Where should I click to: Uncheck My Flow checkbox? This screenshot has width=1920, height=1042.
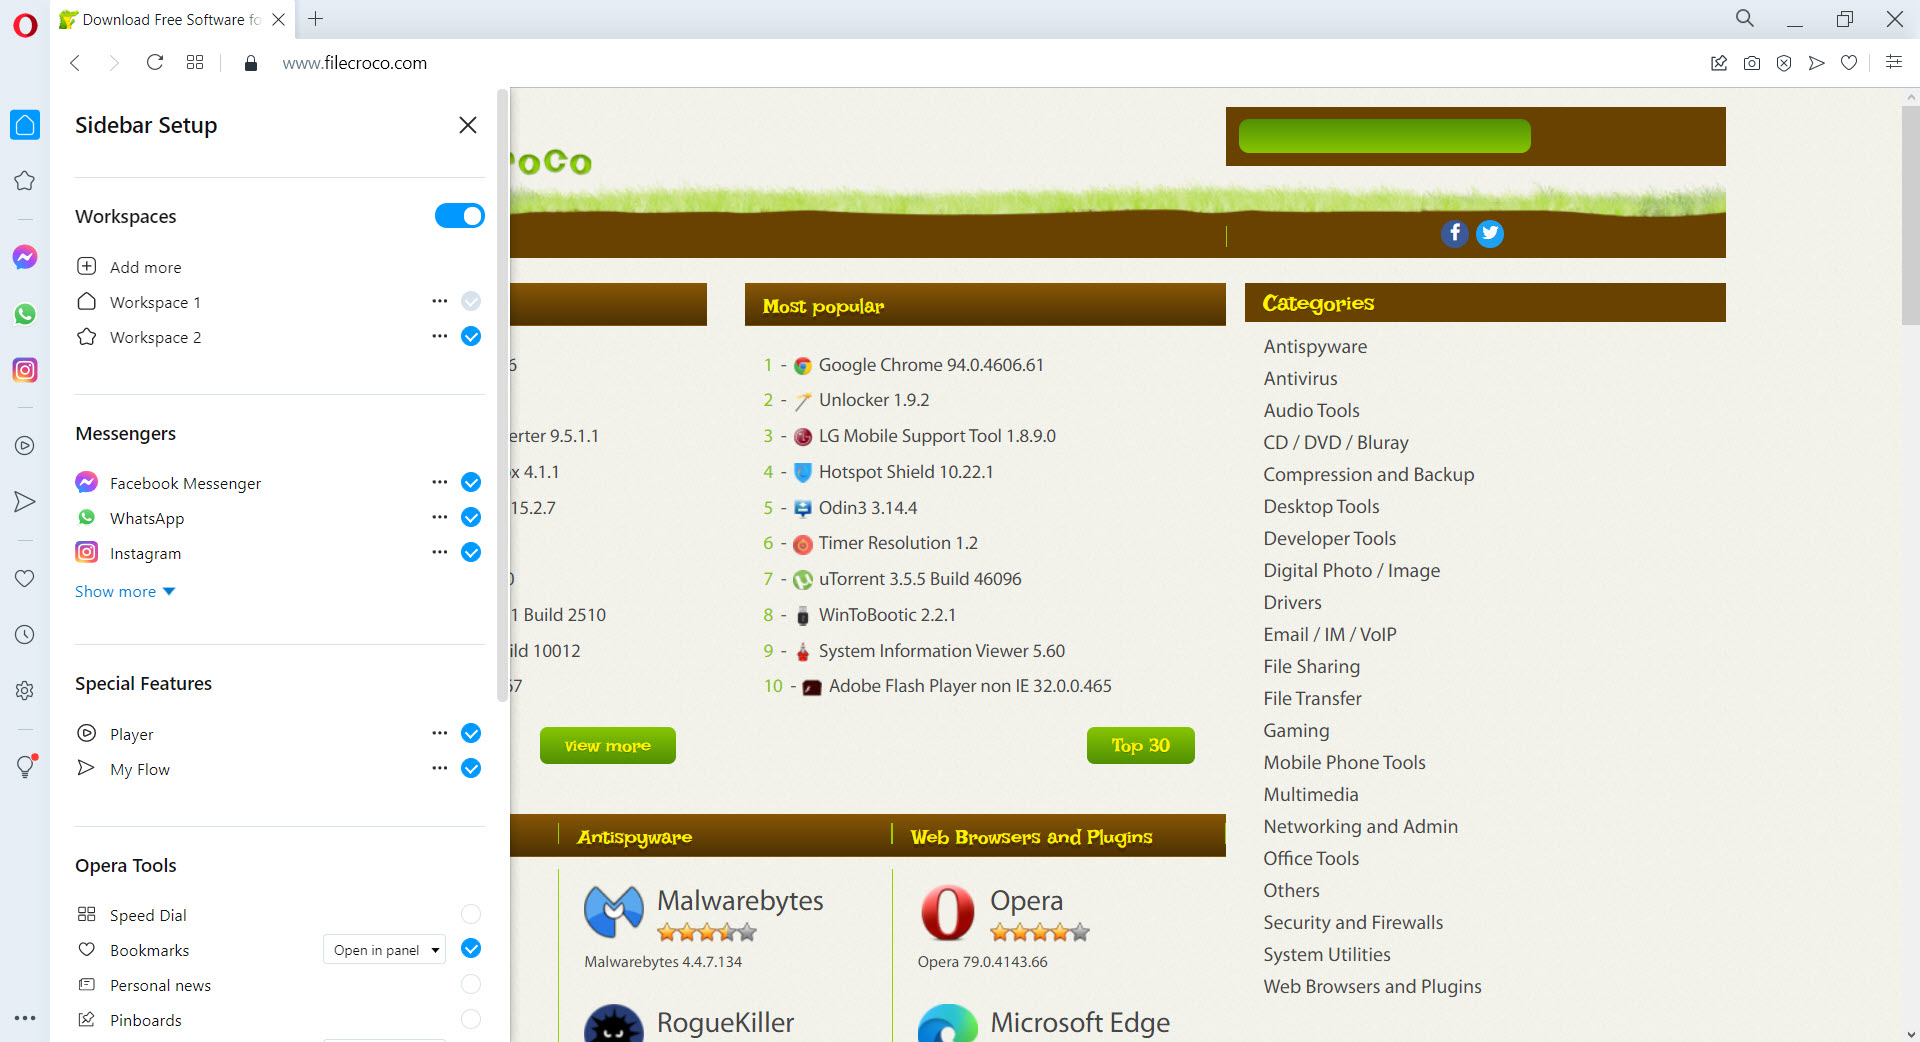(x=471, y=768)
